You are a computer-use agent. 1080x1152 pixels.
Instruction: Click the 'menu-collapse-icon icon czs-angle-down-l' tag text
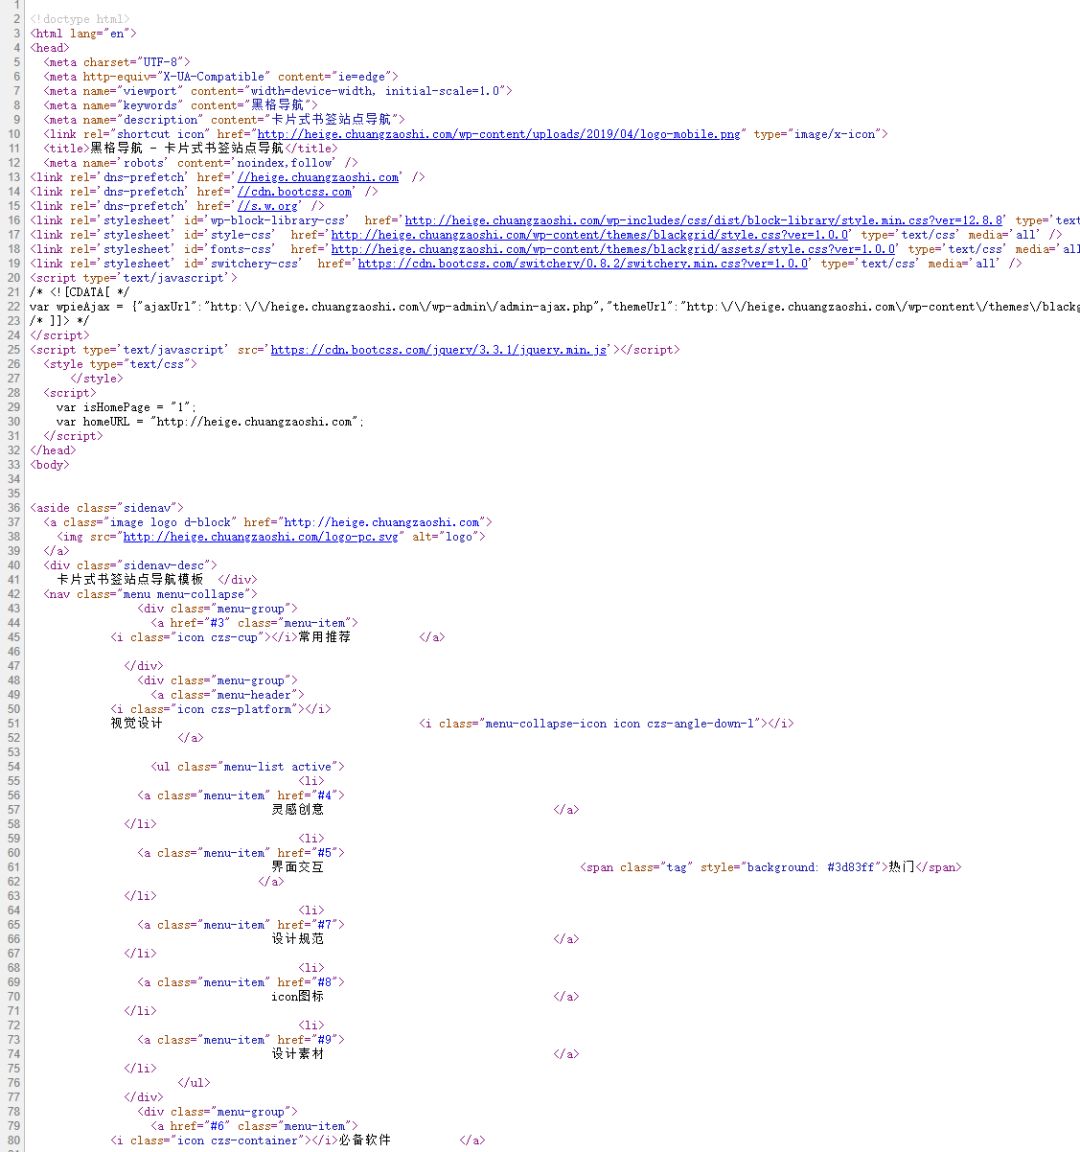606,724
